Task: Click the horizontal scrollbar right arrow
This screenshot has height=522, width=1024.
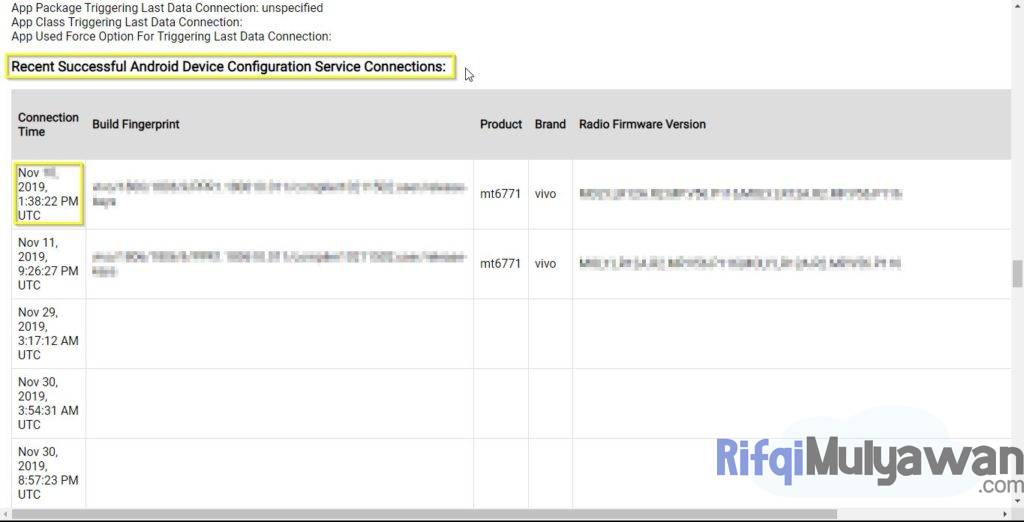Action: (1004, 515)
